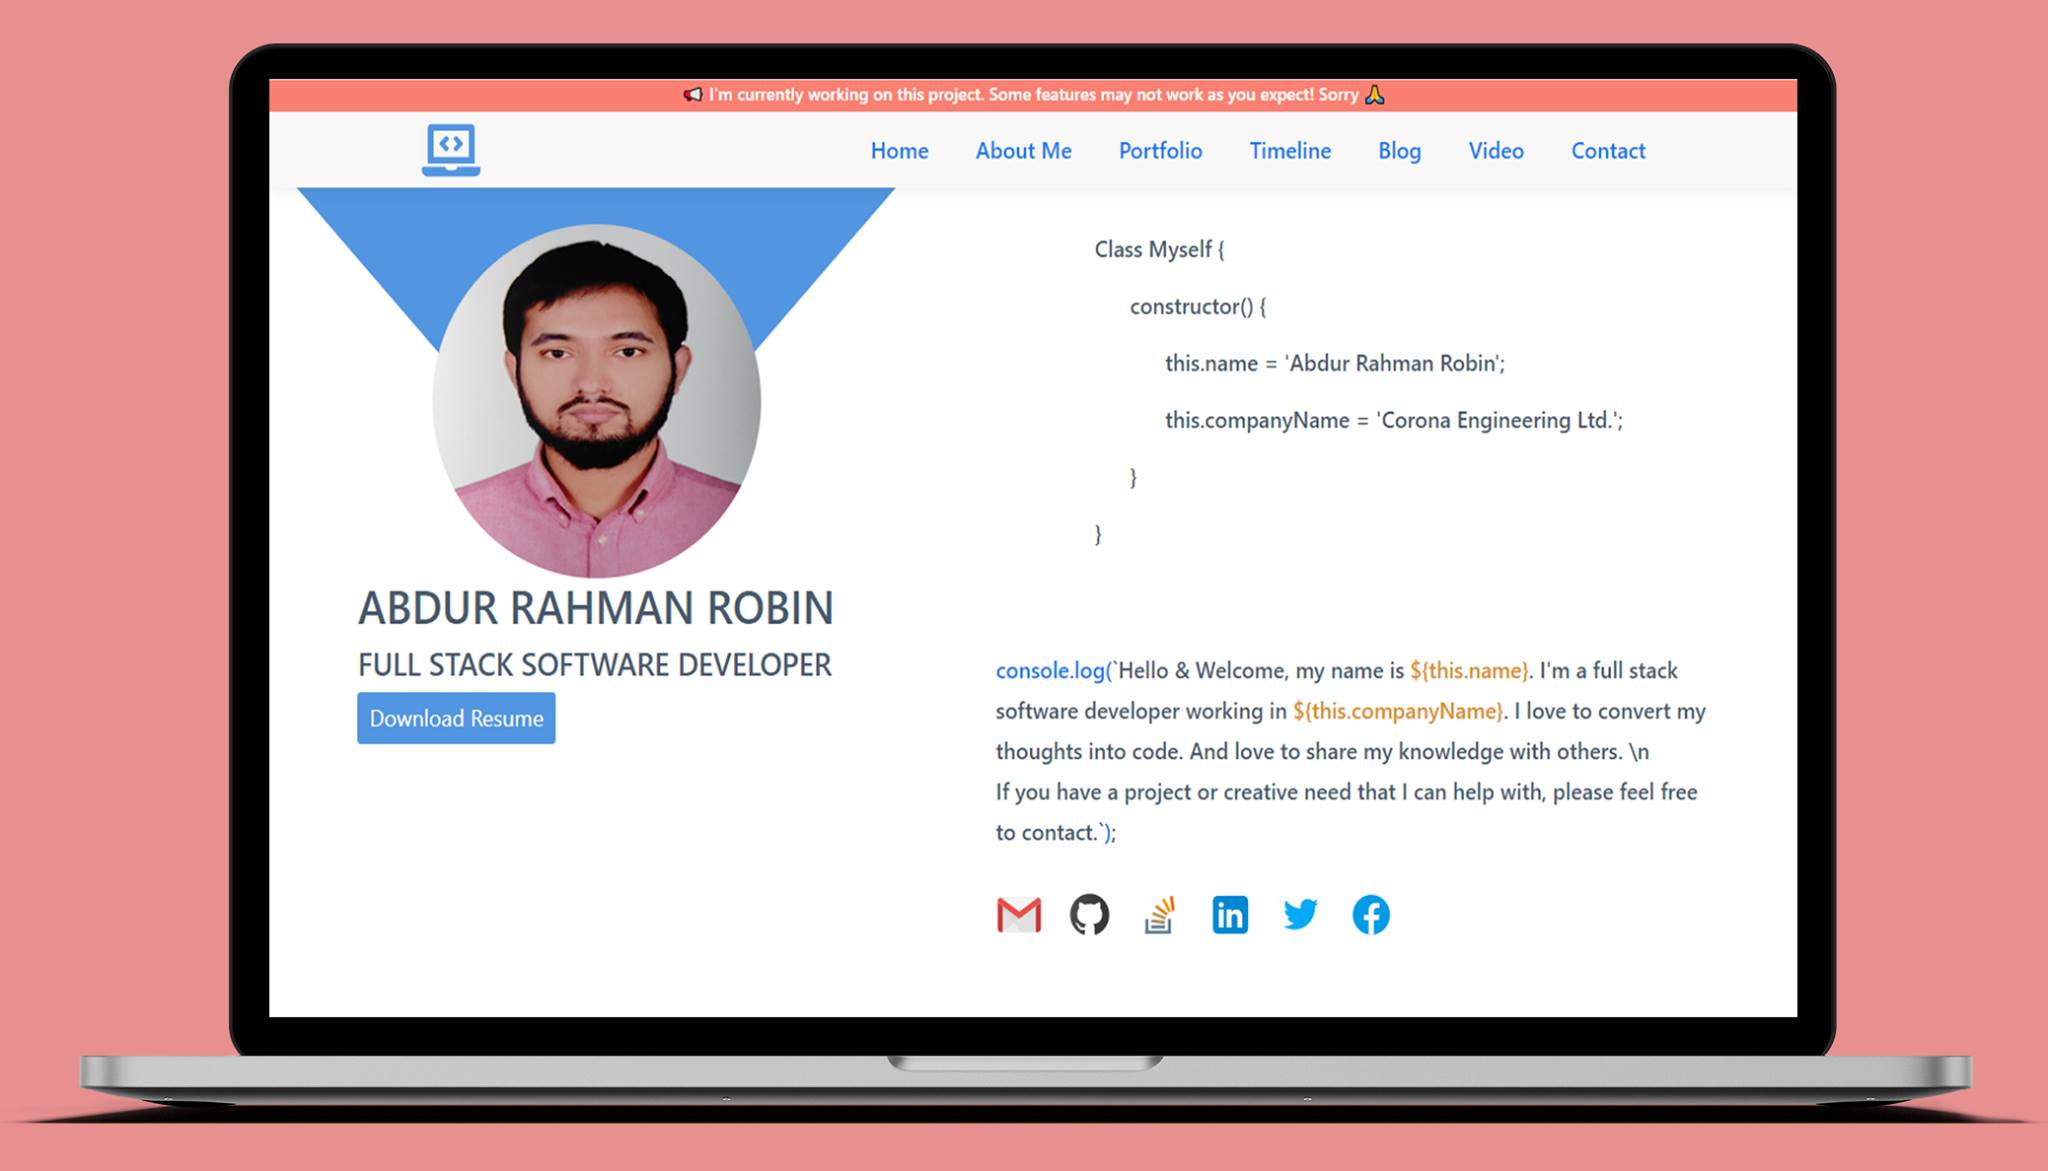The image size is (2048, 1171).
Task: Click the Timeline navigation item
Action: pyautogui.click(x=1290, y=150)
